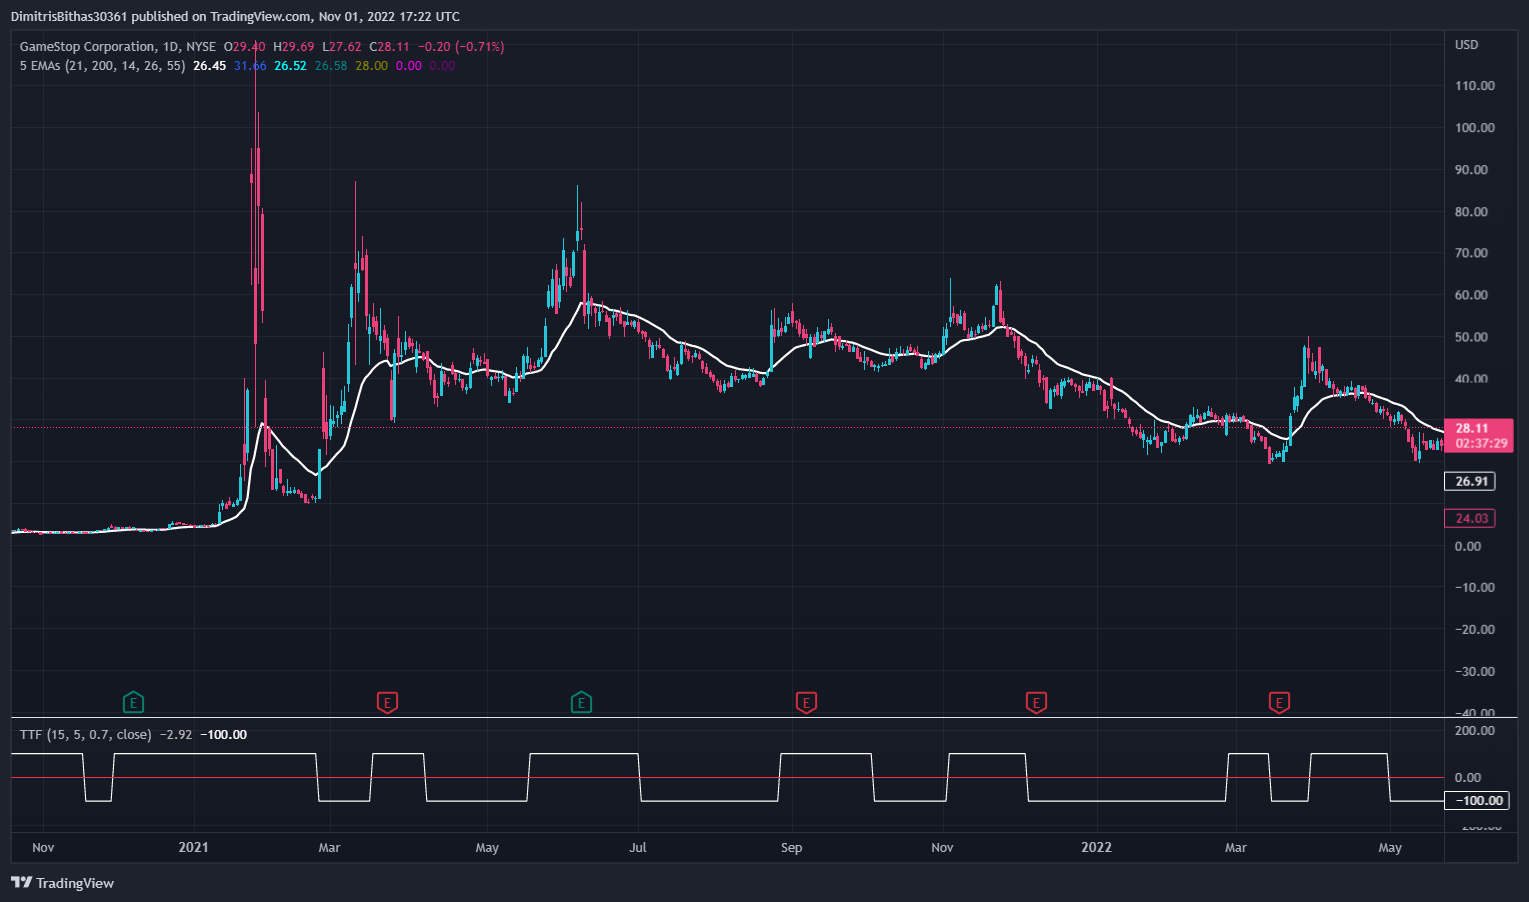Screen dimensions: 1529x902
Task: Open the red earnings E marker before 2022
Action: (1036, 702)
